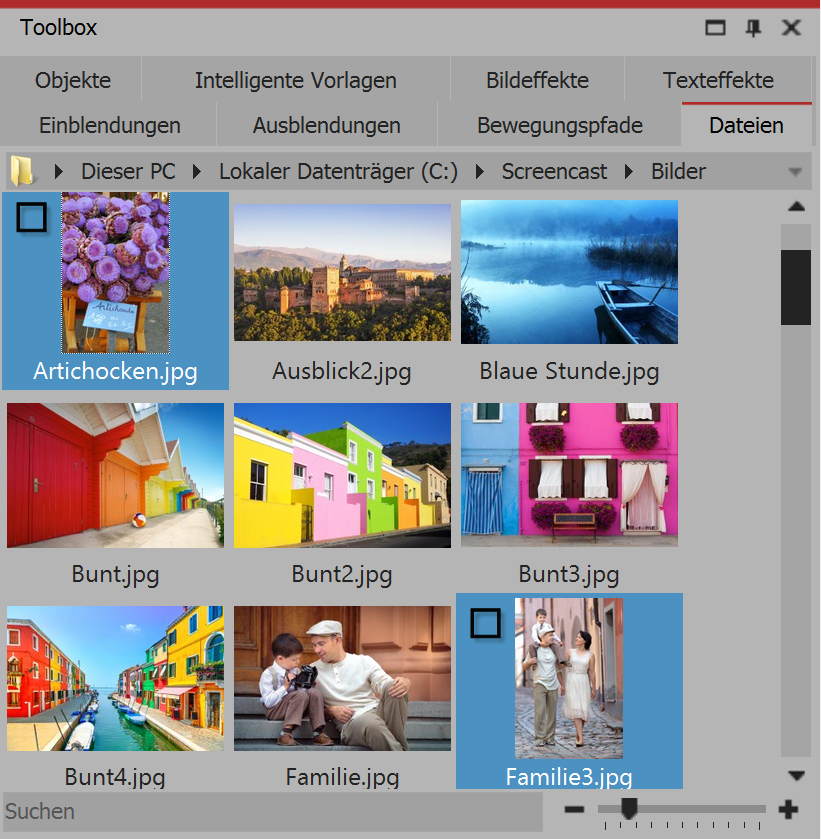Pin the Toolbox panel
The image size is (821, 839).
tap(753, 28)
